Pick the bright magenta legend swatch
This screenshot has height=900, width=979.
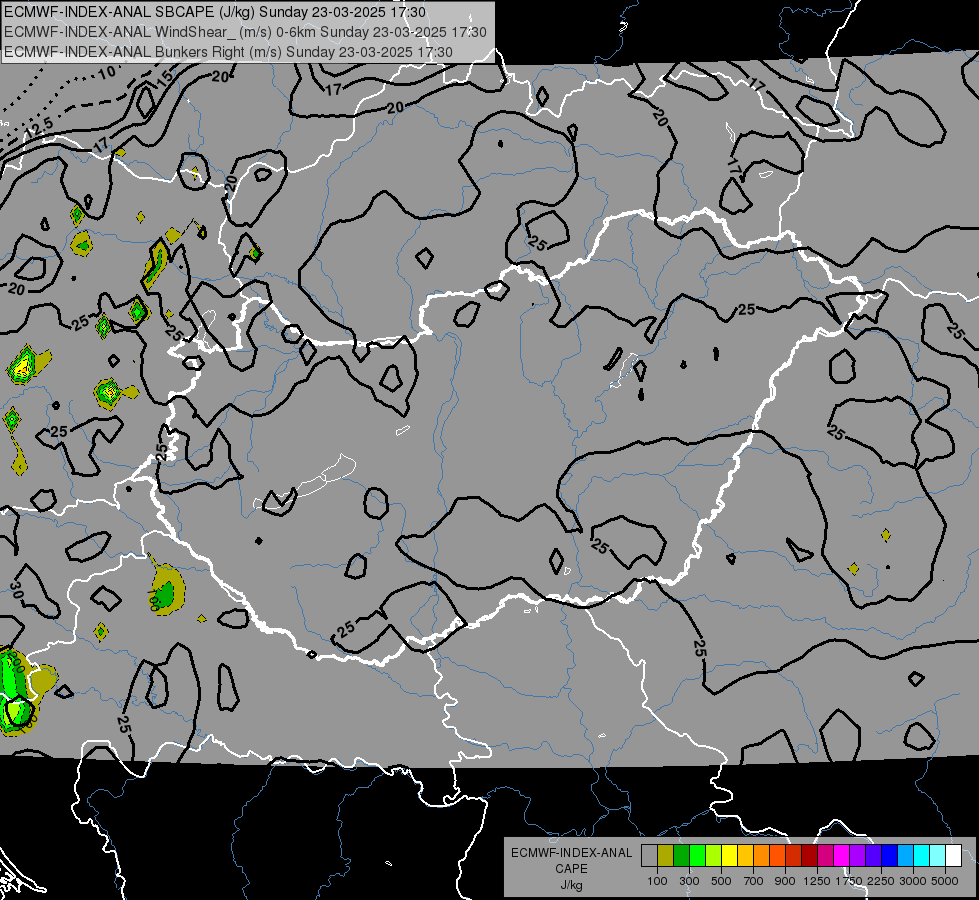tap(842, 856)
